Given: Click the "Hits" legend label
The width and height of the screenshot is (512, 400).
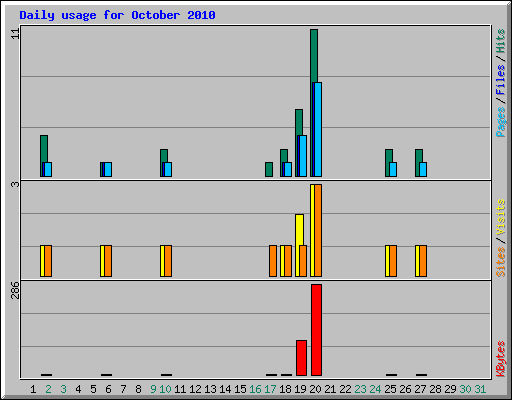Looking at the screenshot, I should click(x=501, y=41).
